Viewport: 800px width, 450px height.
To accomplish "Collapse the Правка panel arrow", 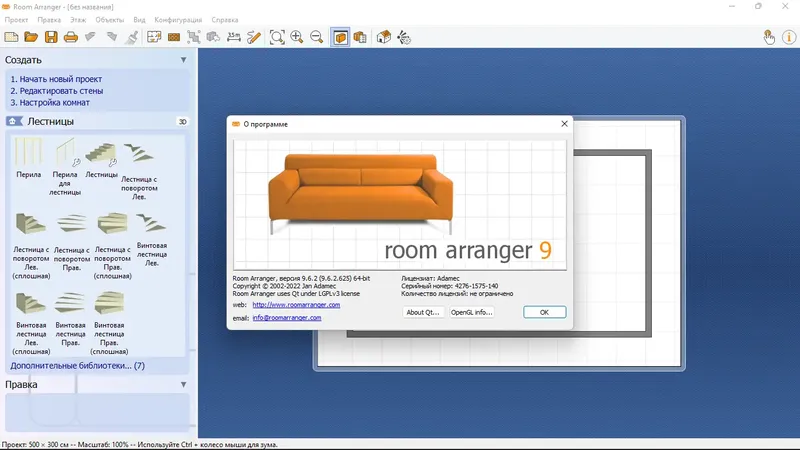I will (x=183, y=385).
